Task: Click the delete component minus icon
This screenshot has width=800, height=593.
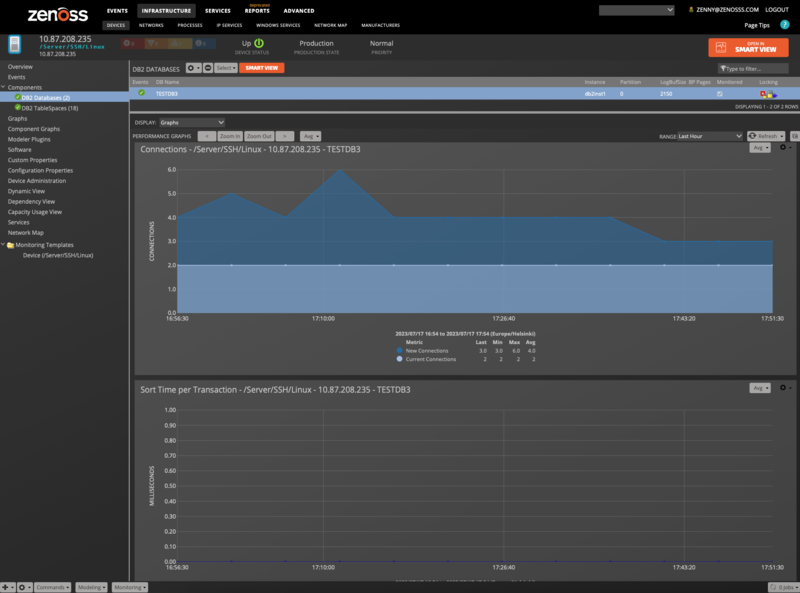Action: point(208,68)
